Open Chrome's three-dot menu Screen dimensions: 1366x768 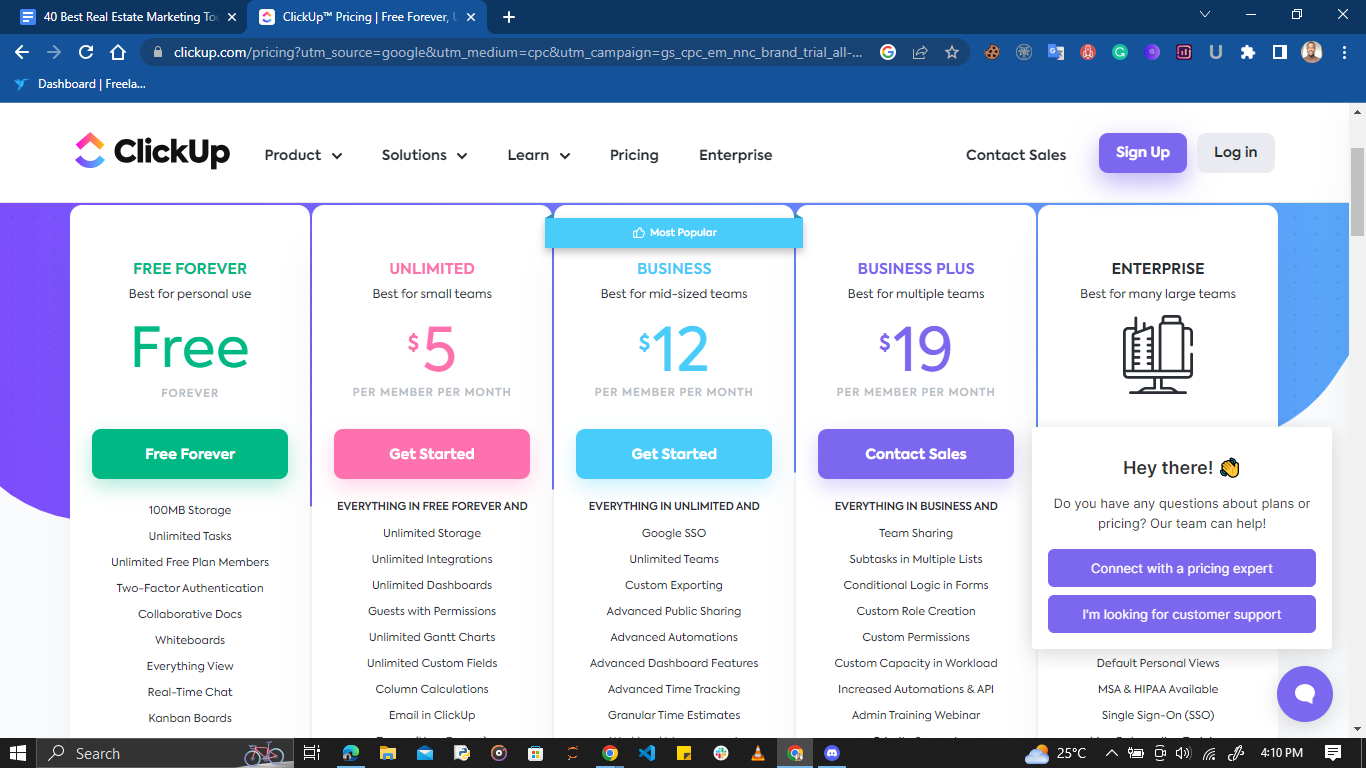tap(1343, 53)
